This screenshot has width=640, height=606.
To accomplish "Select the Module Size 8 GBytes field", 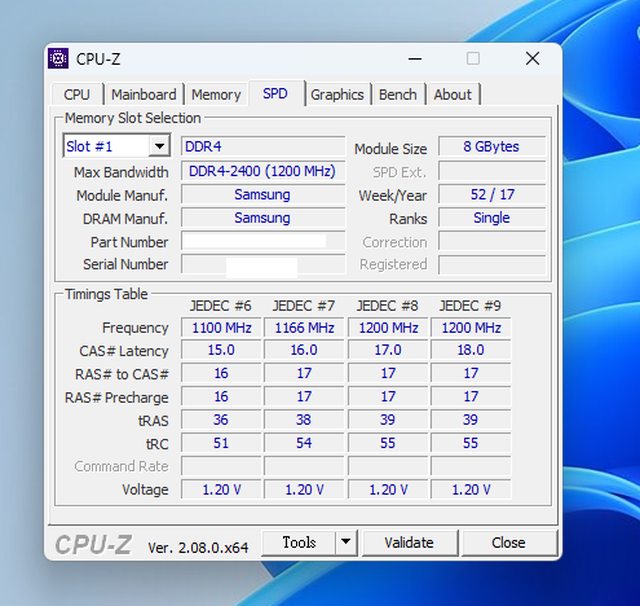I will (x=492, y=147).
